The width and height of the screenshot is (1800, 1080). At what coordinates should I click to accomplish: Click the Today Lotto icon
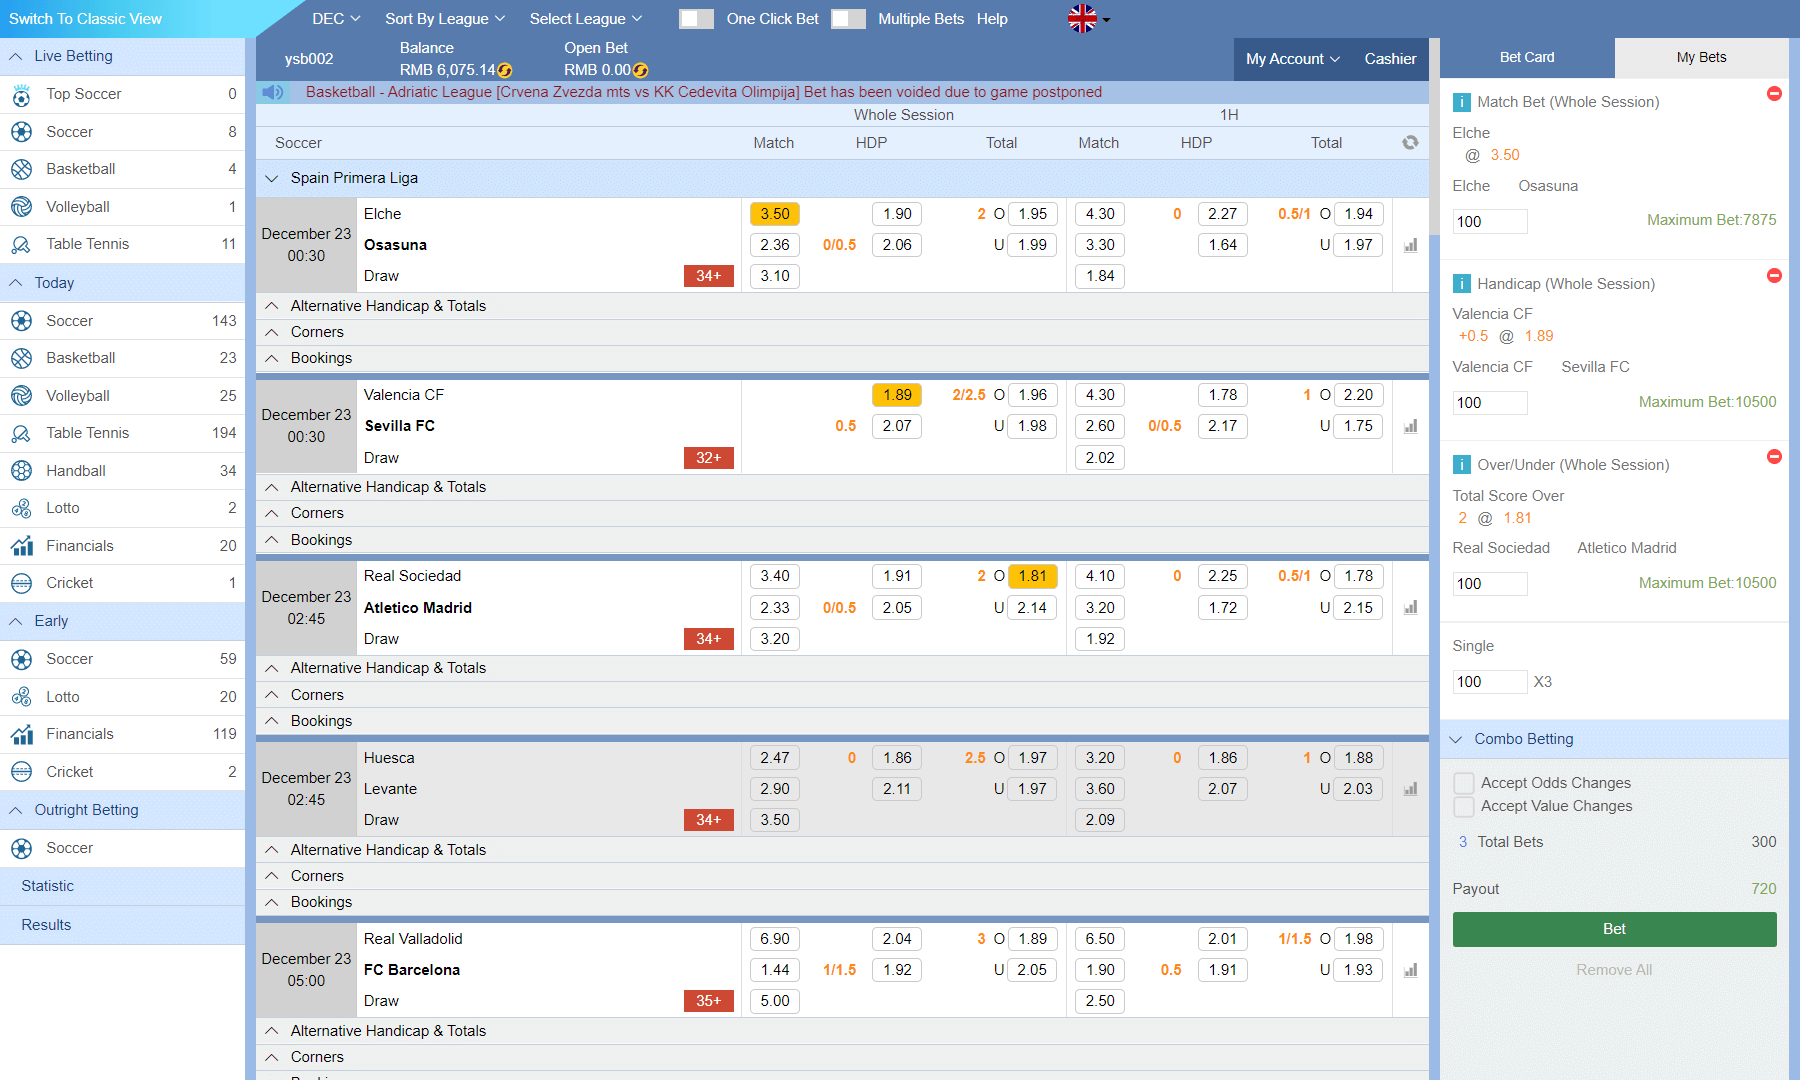21,508
